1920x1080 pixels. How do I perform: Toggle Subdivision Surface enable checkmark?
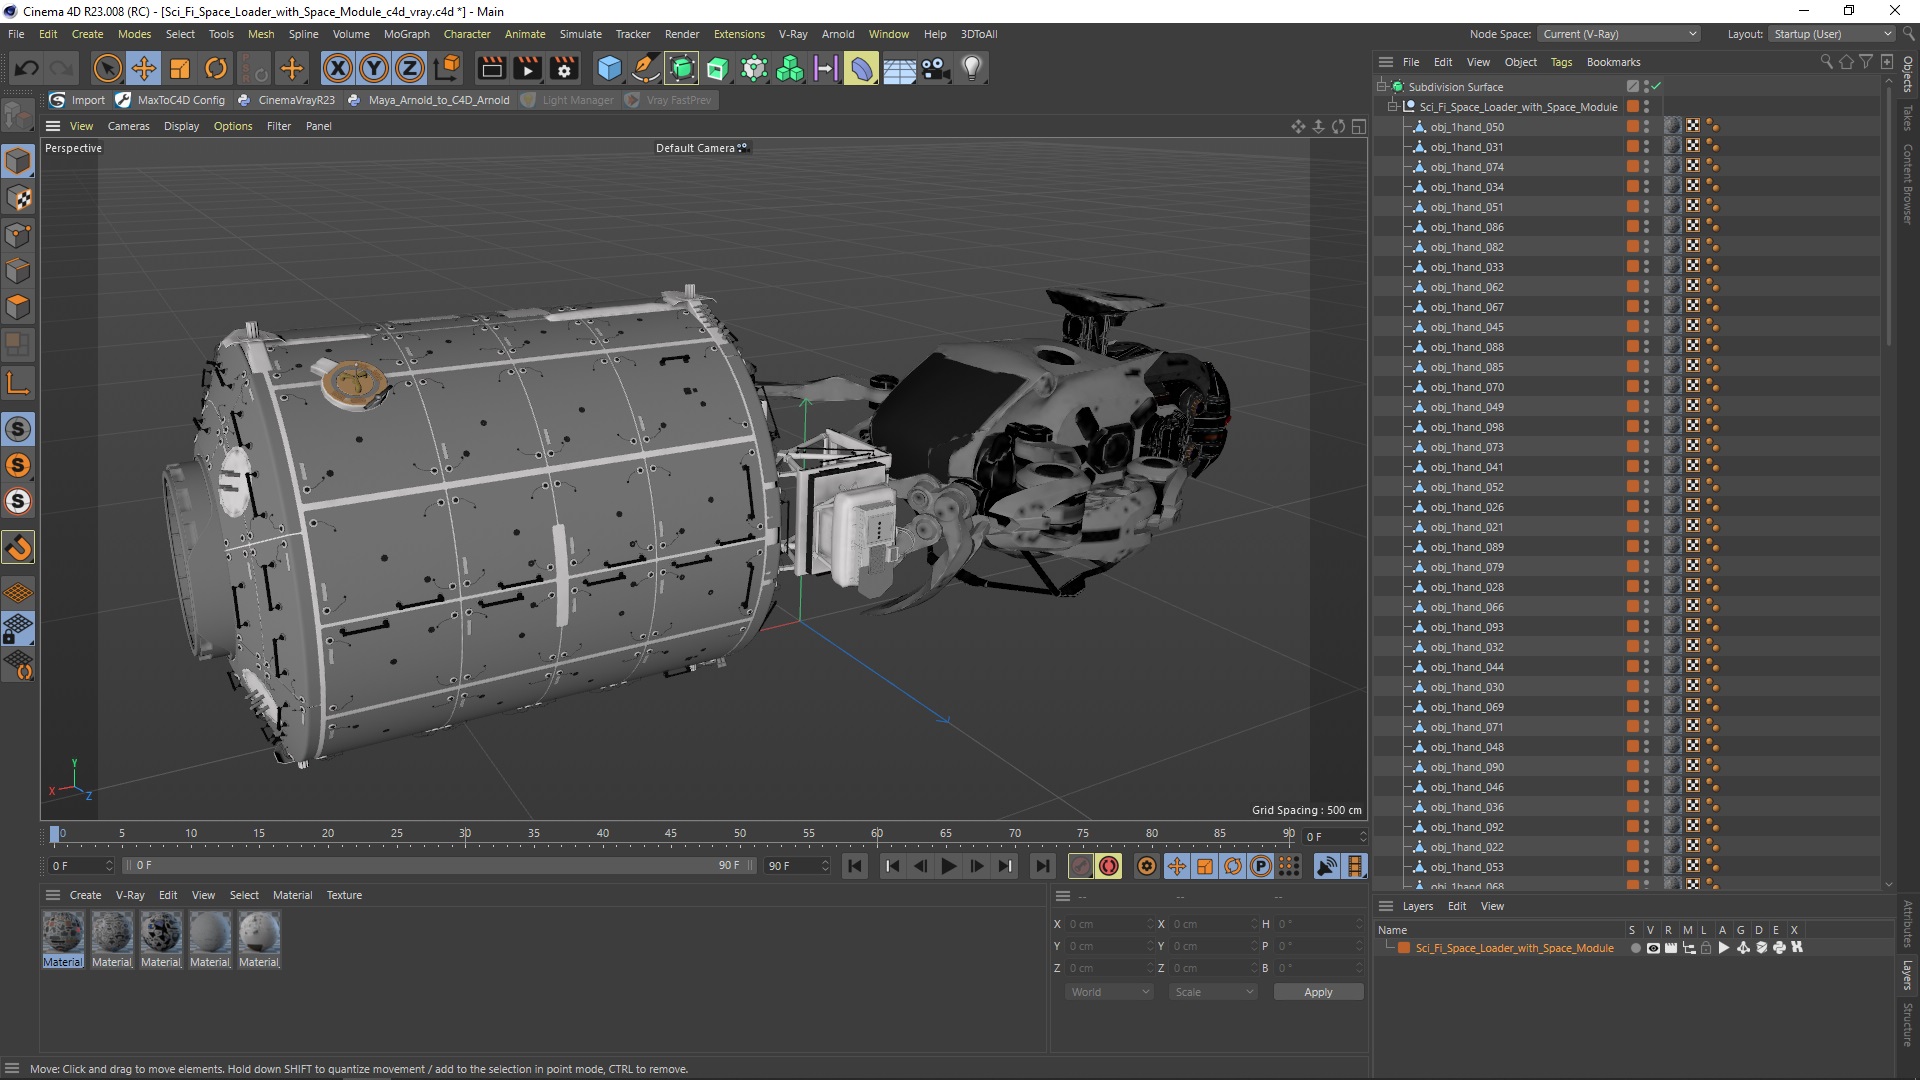coord(1656,86)
